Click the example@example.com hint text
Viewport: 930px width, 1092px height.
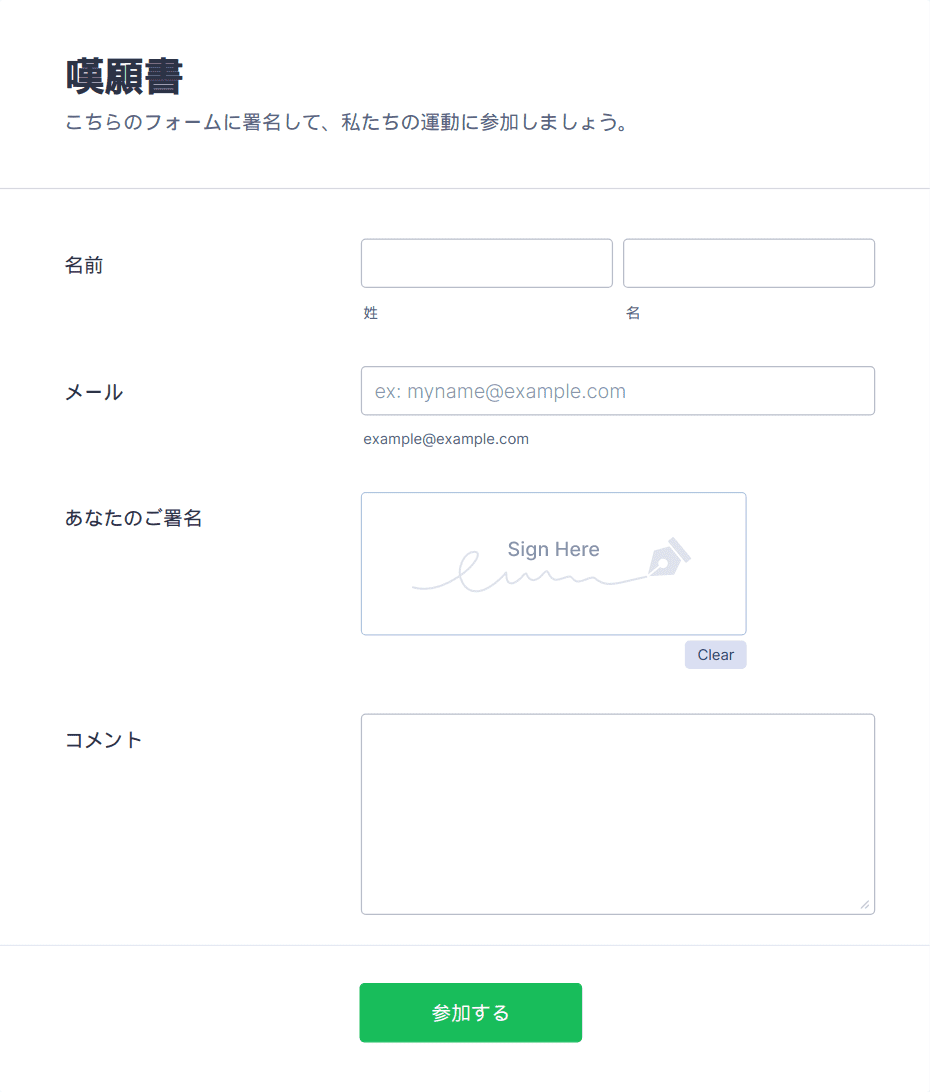pyautogui.click(x=446, y=439)
